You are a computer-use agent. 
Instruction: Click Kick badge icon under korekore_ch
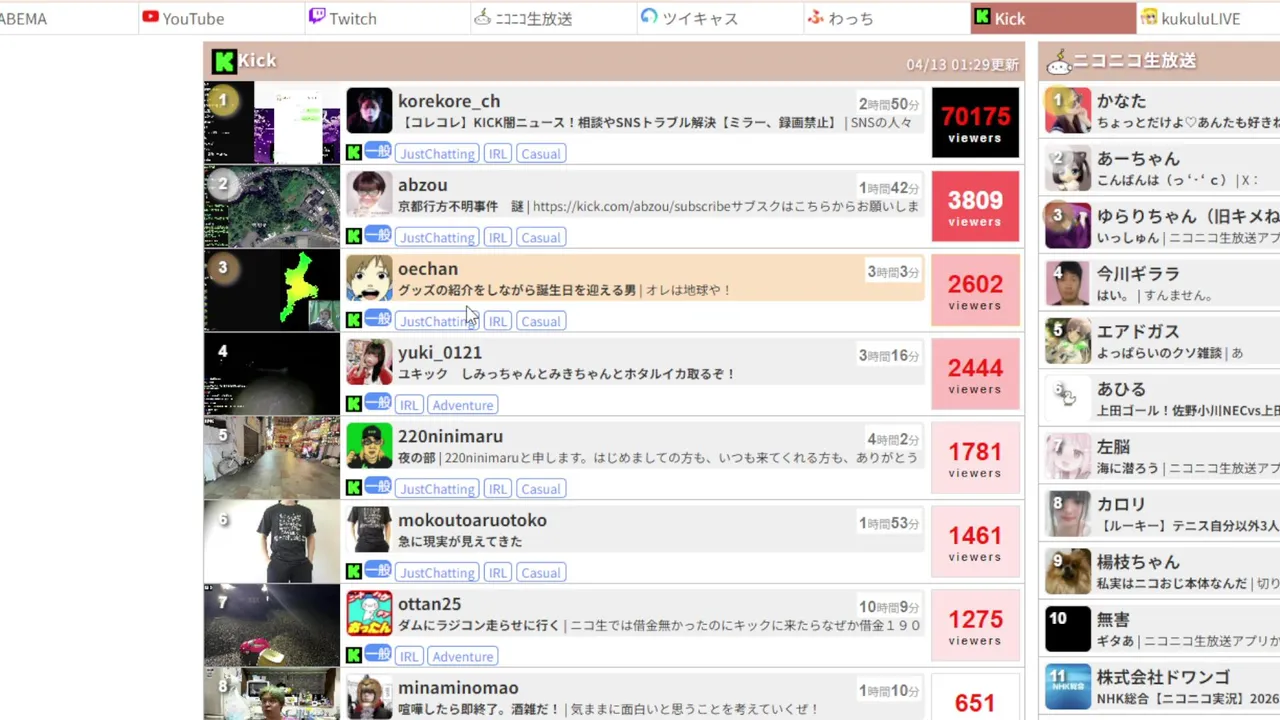pyautogui.click(x=354, y=153)
